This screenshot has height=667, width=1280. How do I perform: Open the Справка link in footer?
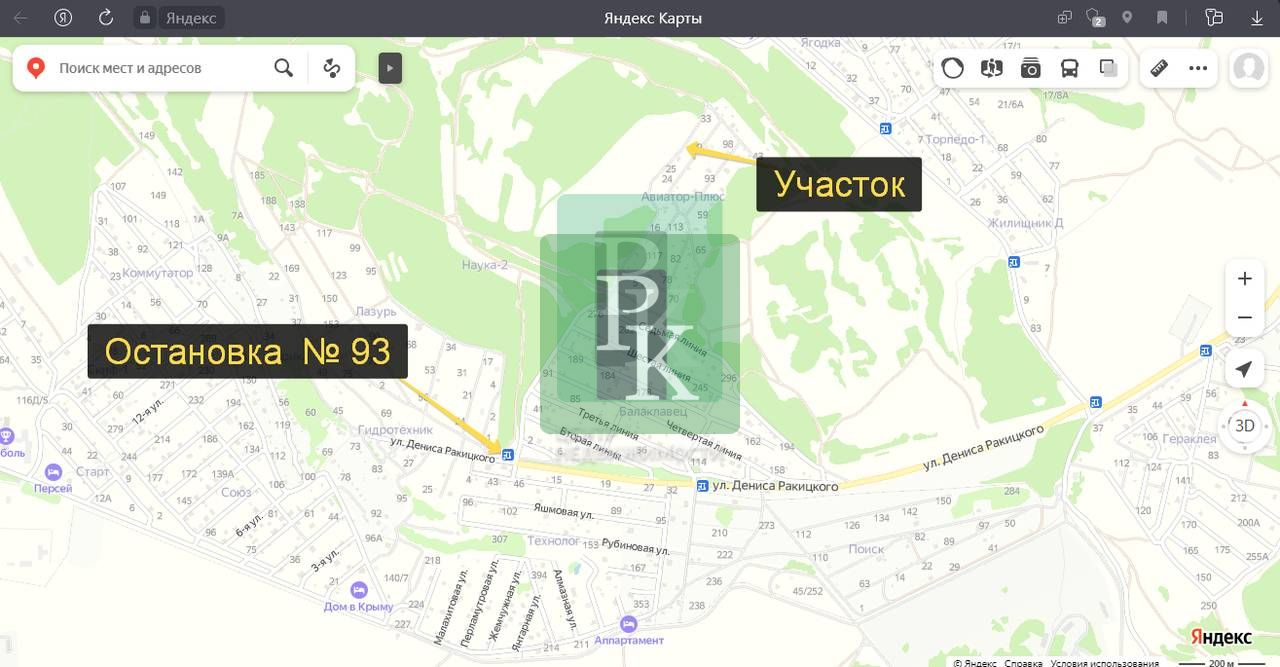pos(1023,662)
